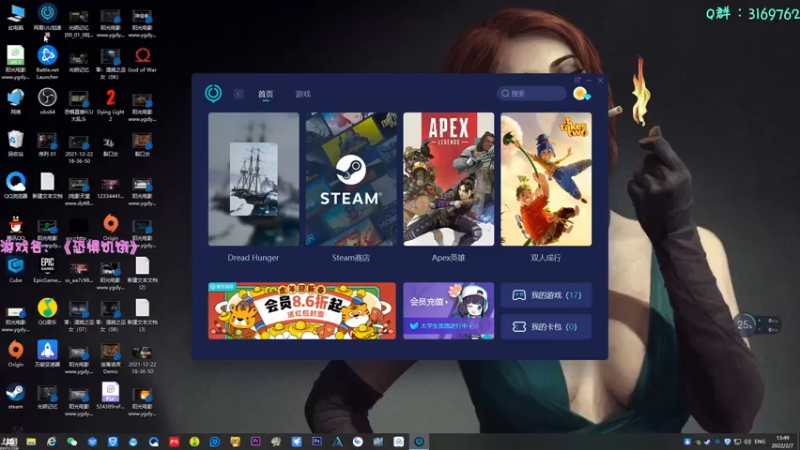Open the 回收站 recycle bin
This screenshot has width=800, height=450.
(15, 143)
